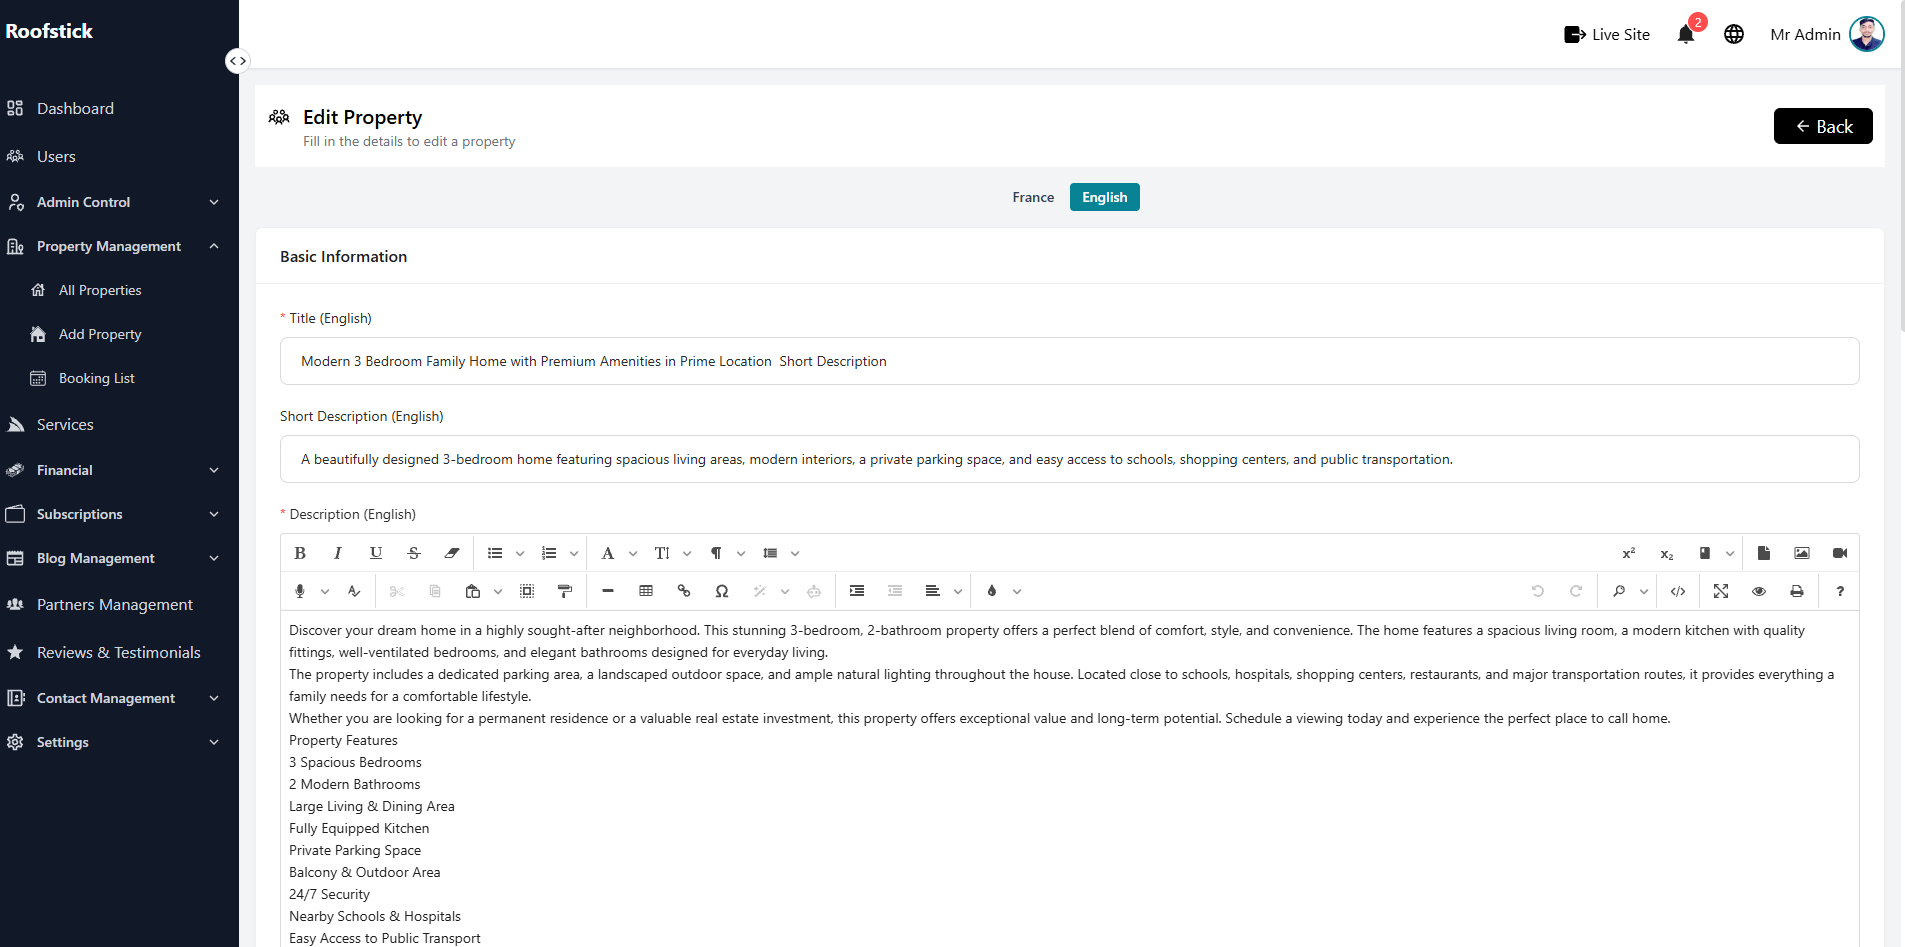Switch to the France language tab

tap(1033, 197)
